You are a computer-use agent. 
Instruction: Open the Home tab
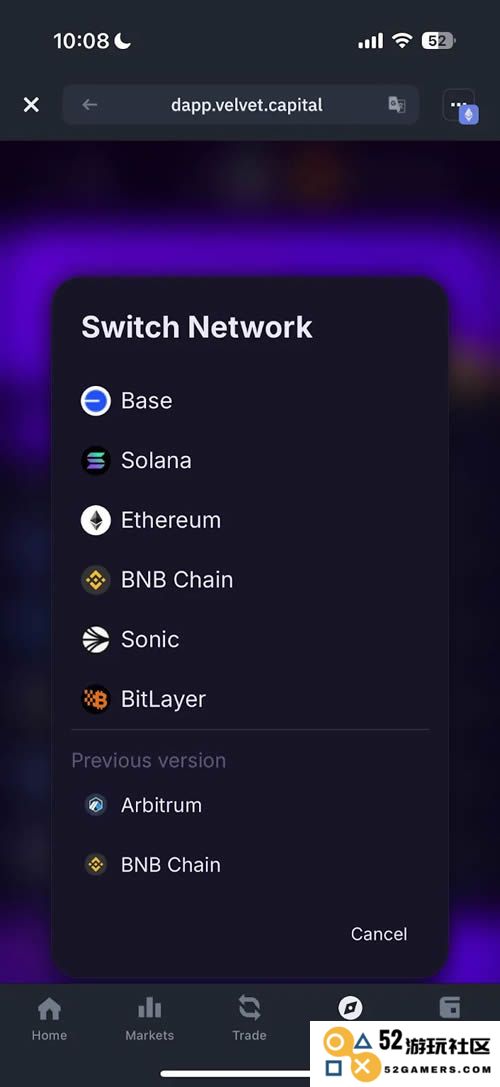49,1019
